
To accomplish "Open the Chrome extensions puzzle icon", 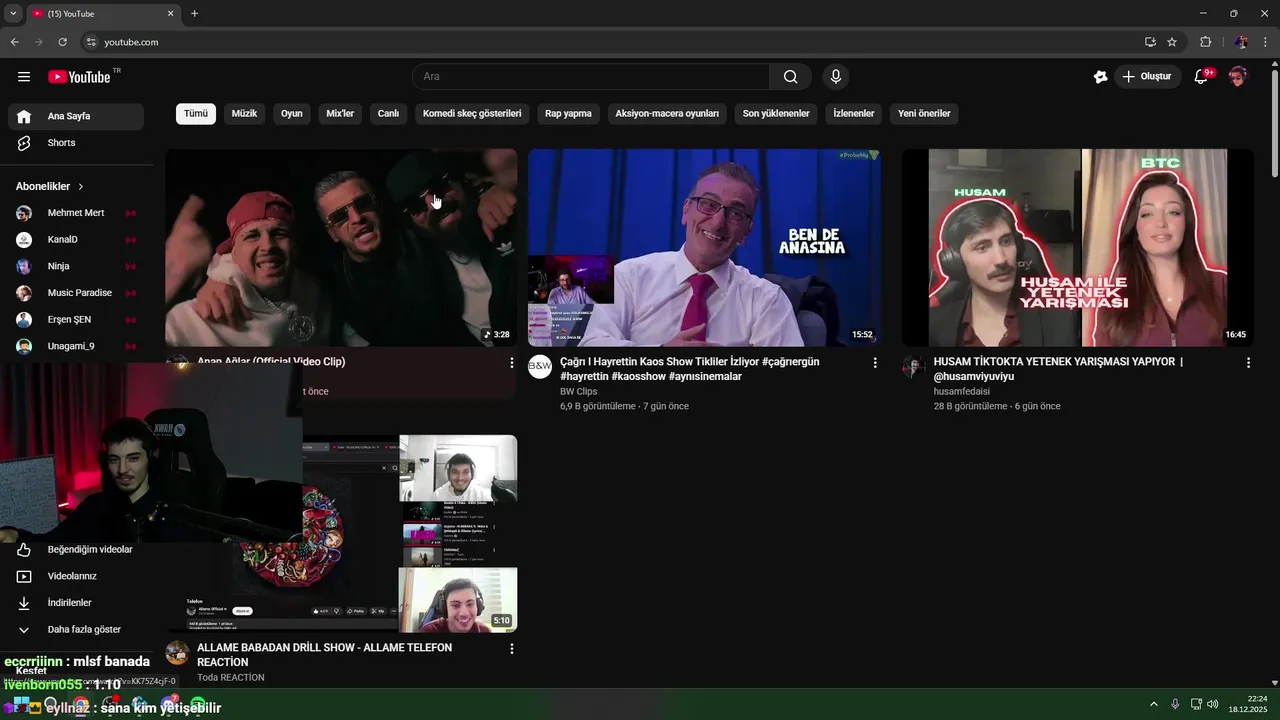I will tap(1205, 42).
